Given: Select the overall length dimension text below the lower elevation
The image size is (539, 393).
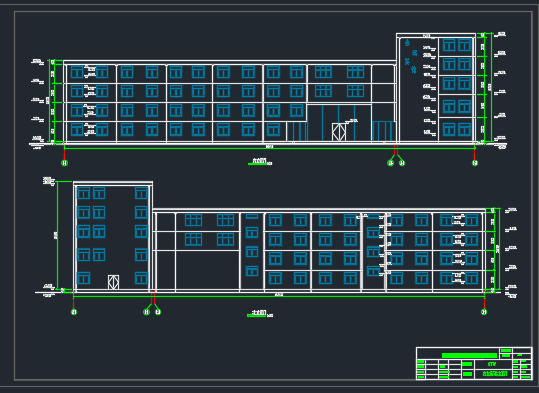Looking at the screenshot, I should 279,295.
